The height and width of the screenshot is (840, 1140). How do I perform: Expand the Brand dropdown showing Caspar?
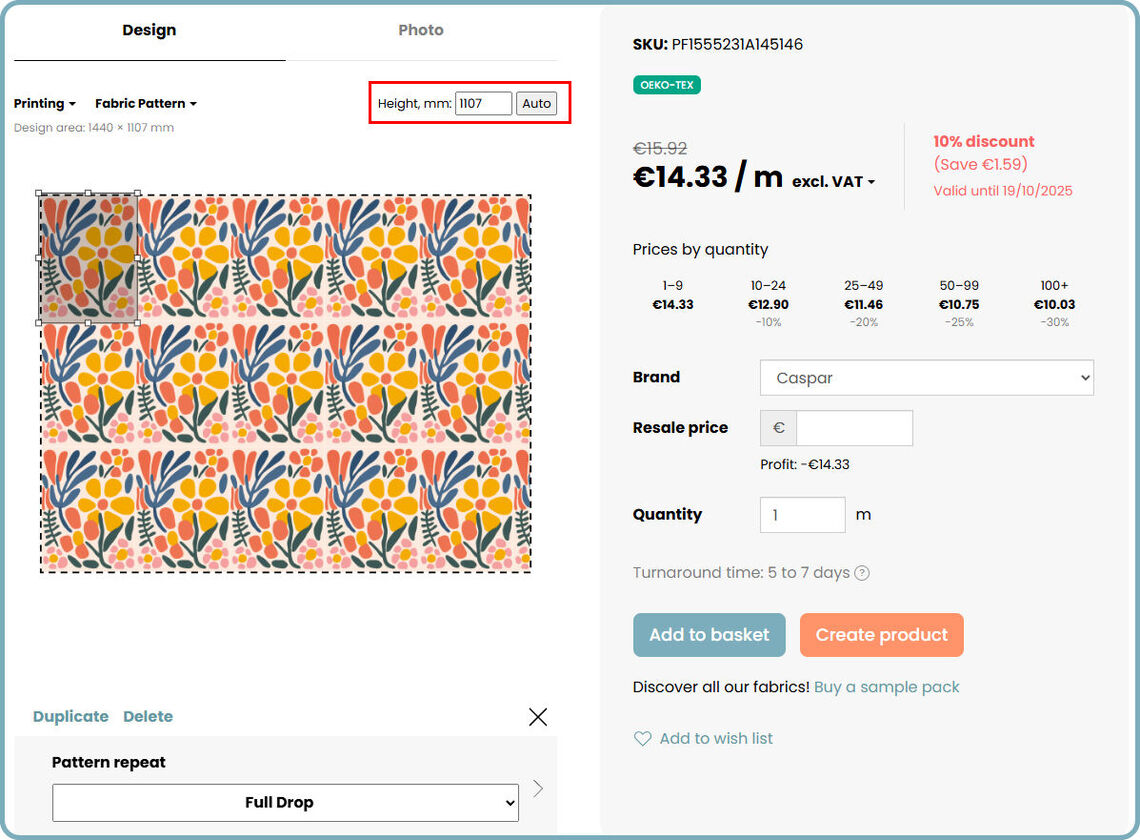pyautogui.click(x=926, y=378)
